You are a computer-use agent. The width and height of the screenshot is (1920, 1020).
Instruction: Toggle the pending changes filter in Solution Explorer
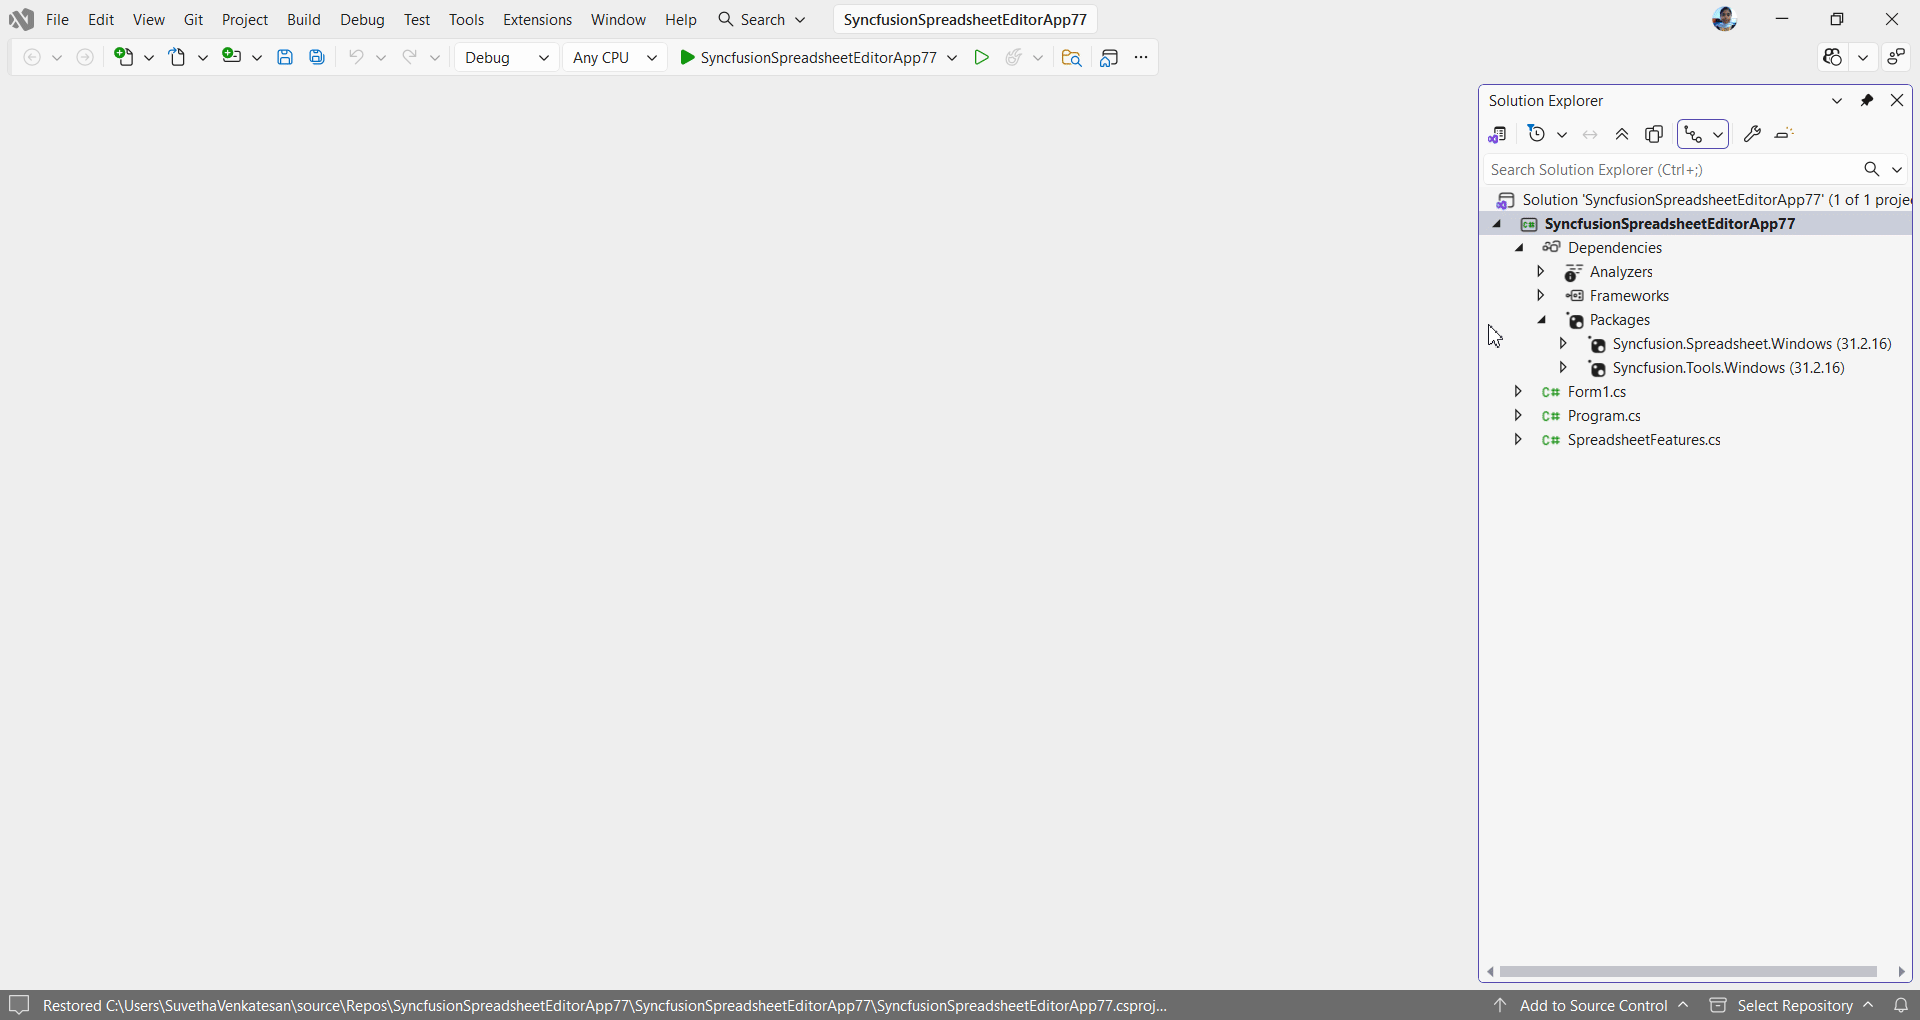tap(1538, 134)
